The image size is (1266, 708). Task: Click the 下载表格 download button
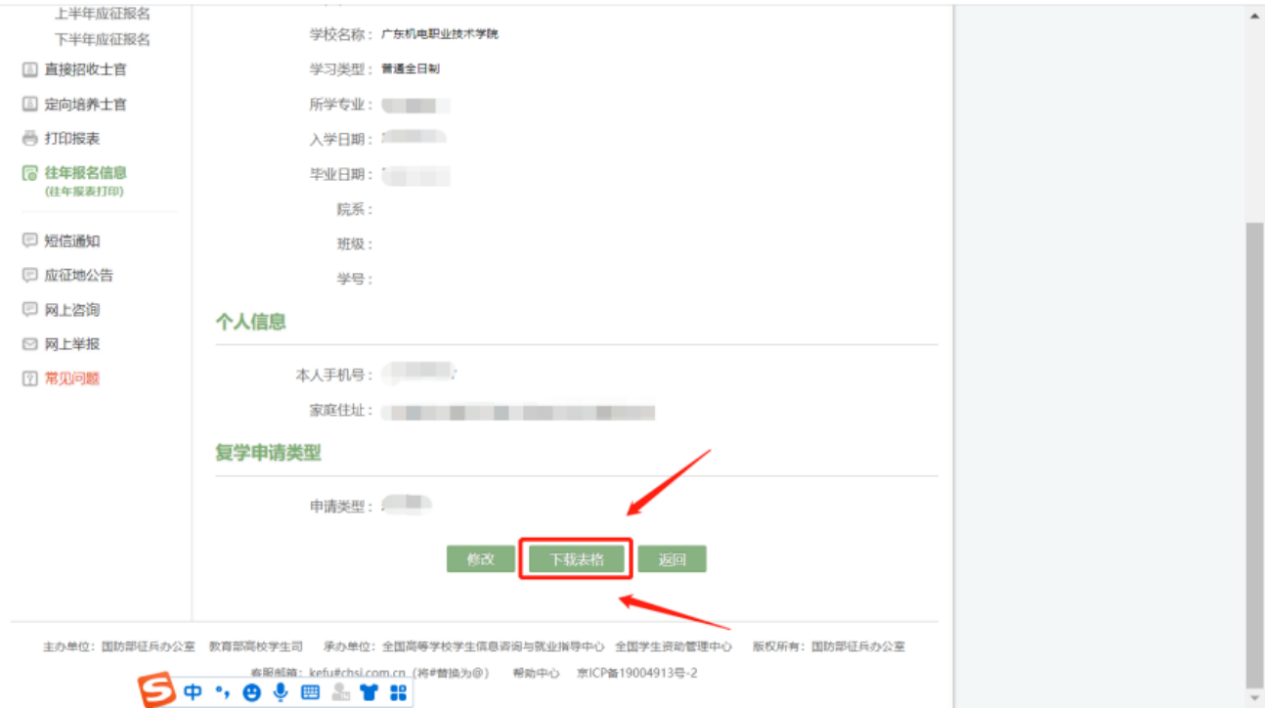coord(576,559)
